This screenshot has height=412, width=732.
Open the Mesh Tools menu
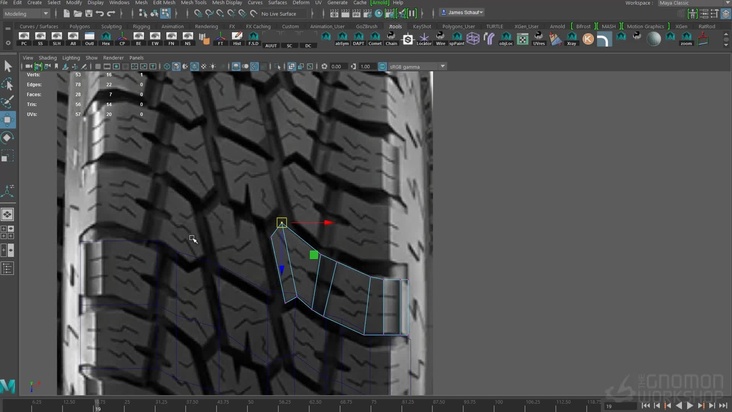point(193,3)
